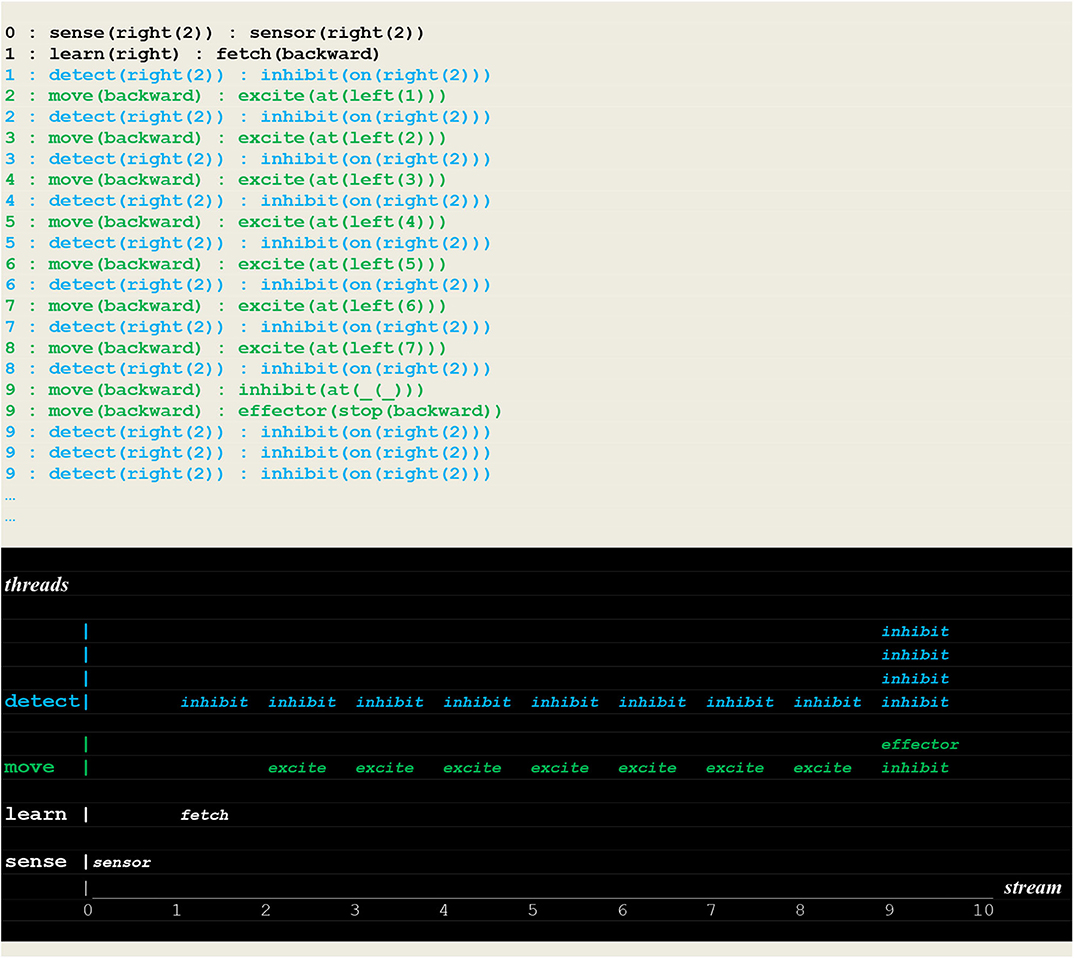This screenshot has height=958, width=1074.
Task: Click the stream axis tick labeled 9
Action: (889, 911)
